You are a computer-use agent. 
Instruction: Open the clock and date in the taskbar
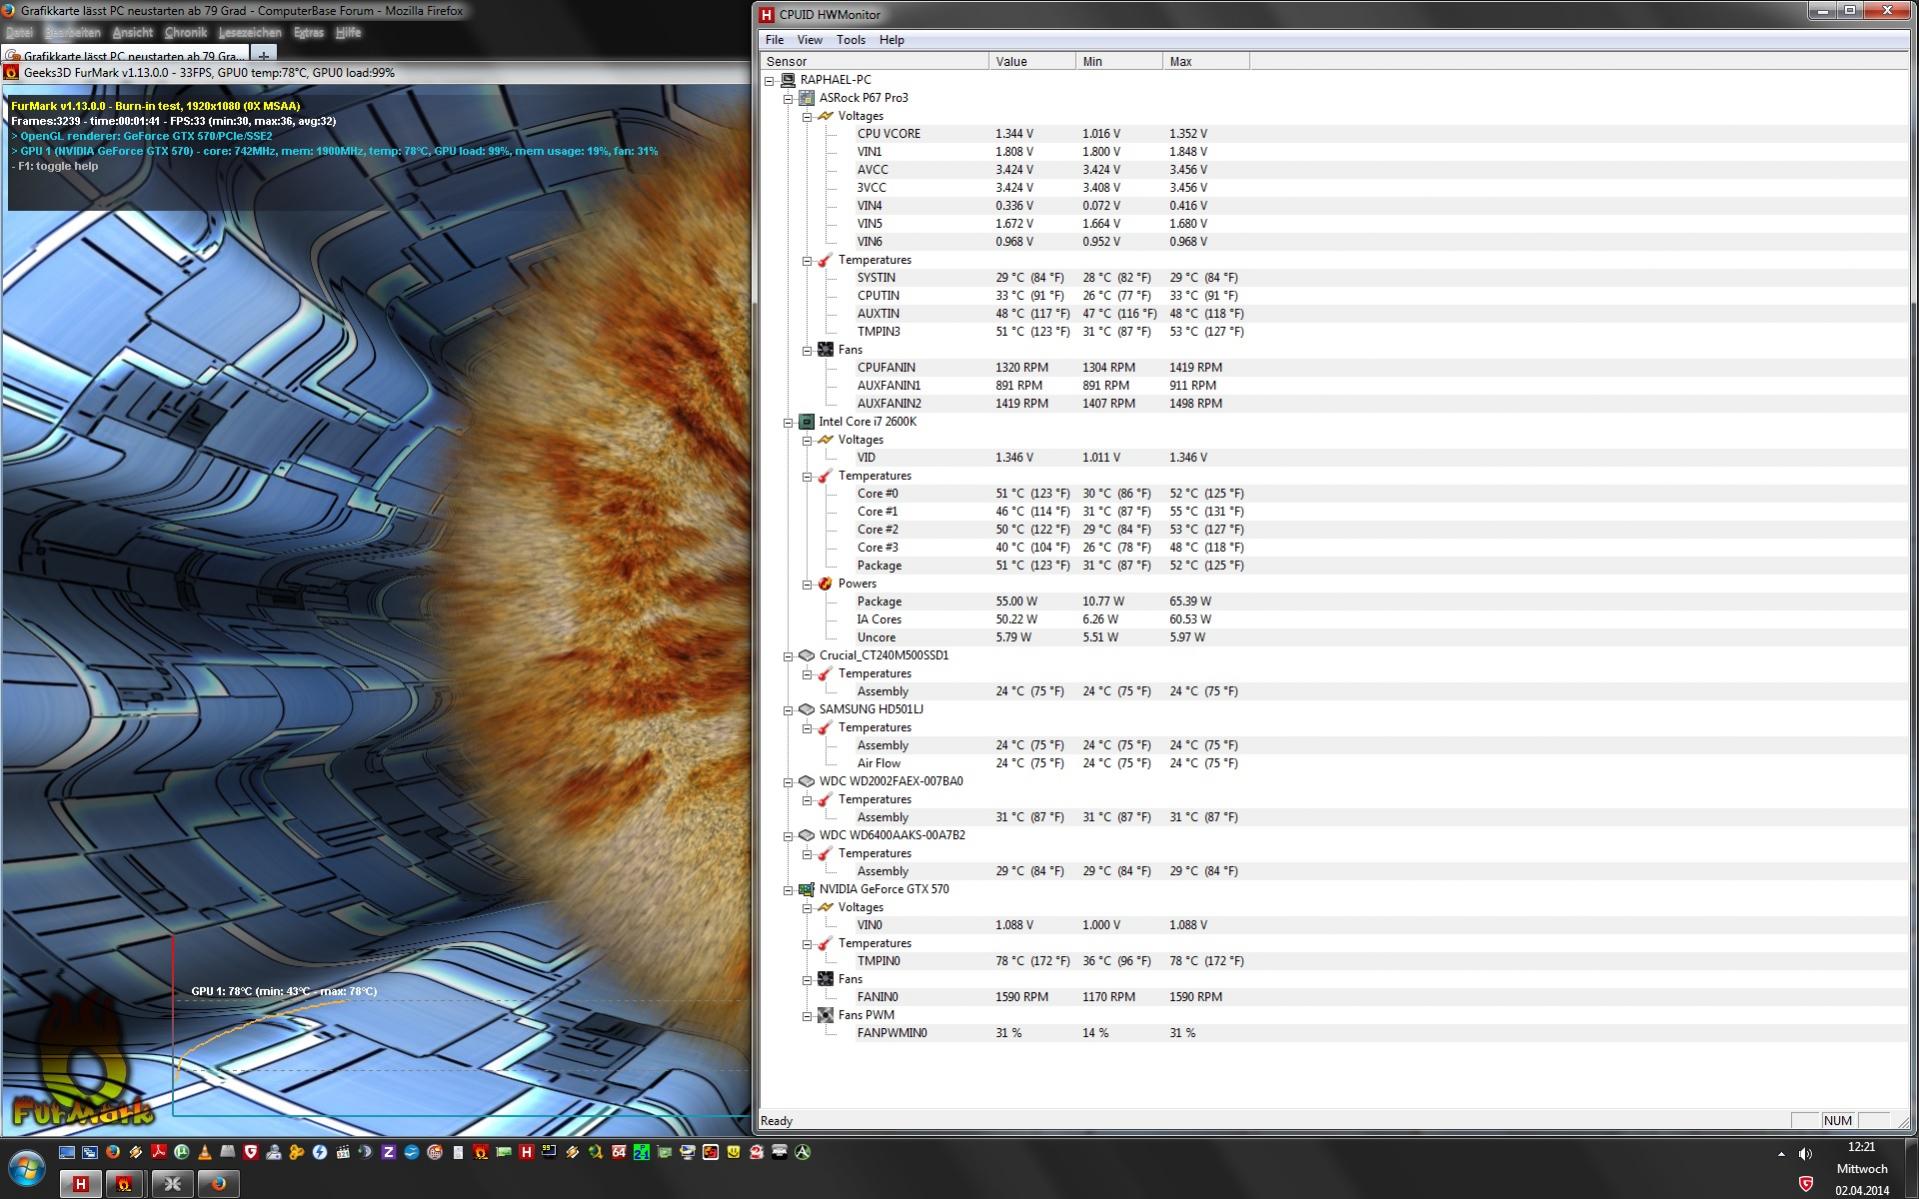click(1861, 1168)
